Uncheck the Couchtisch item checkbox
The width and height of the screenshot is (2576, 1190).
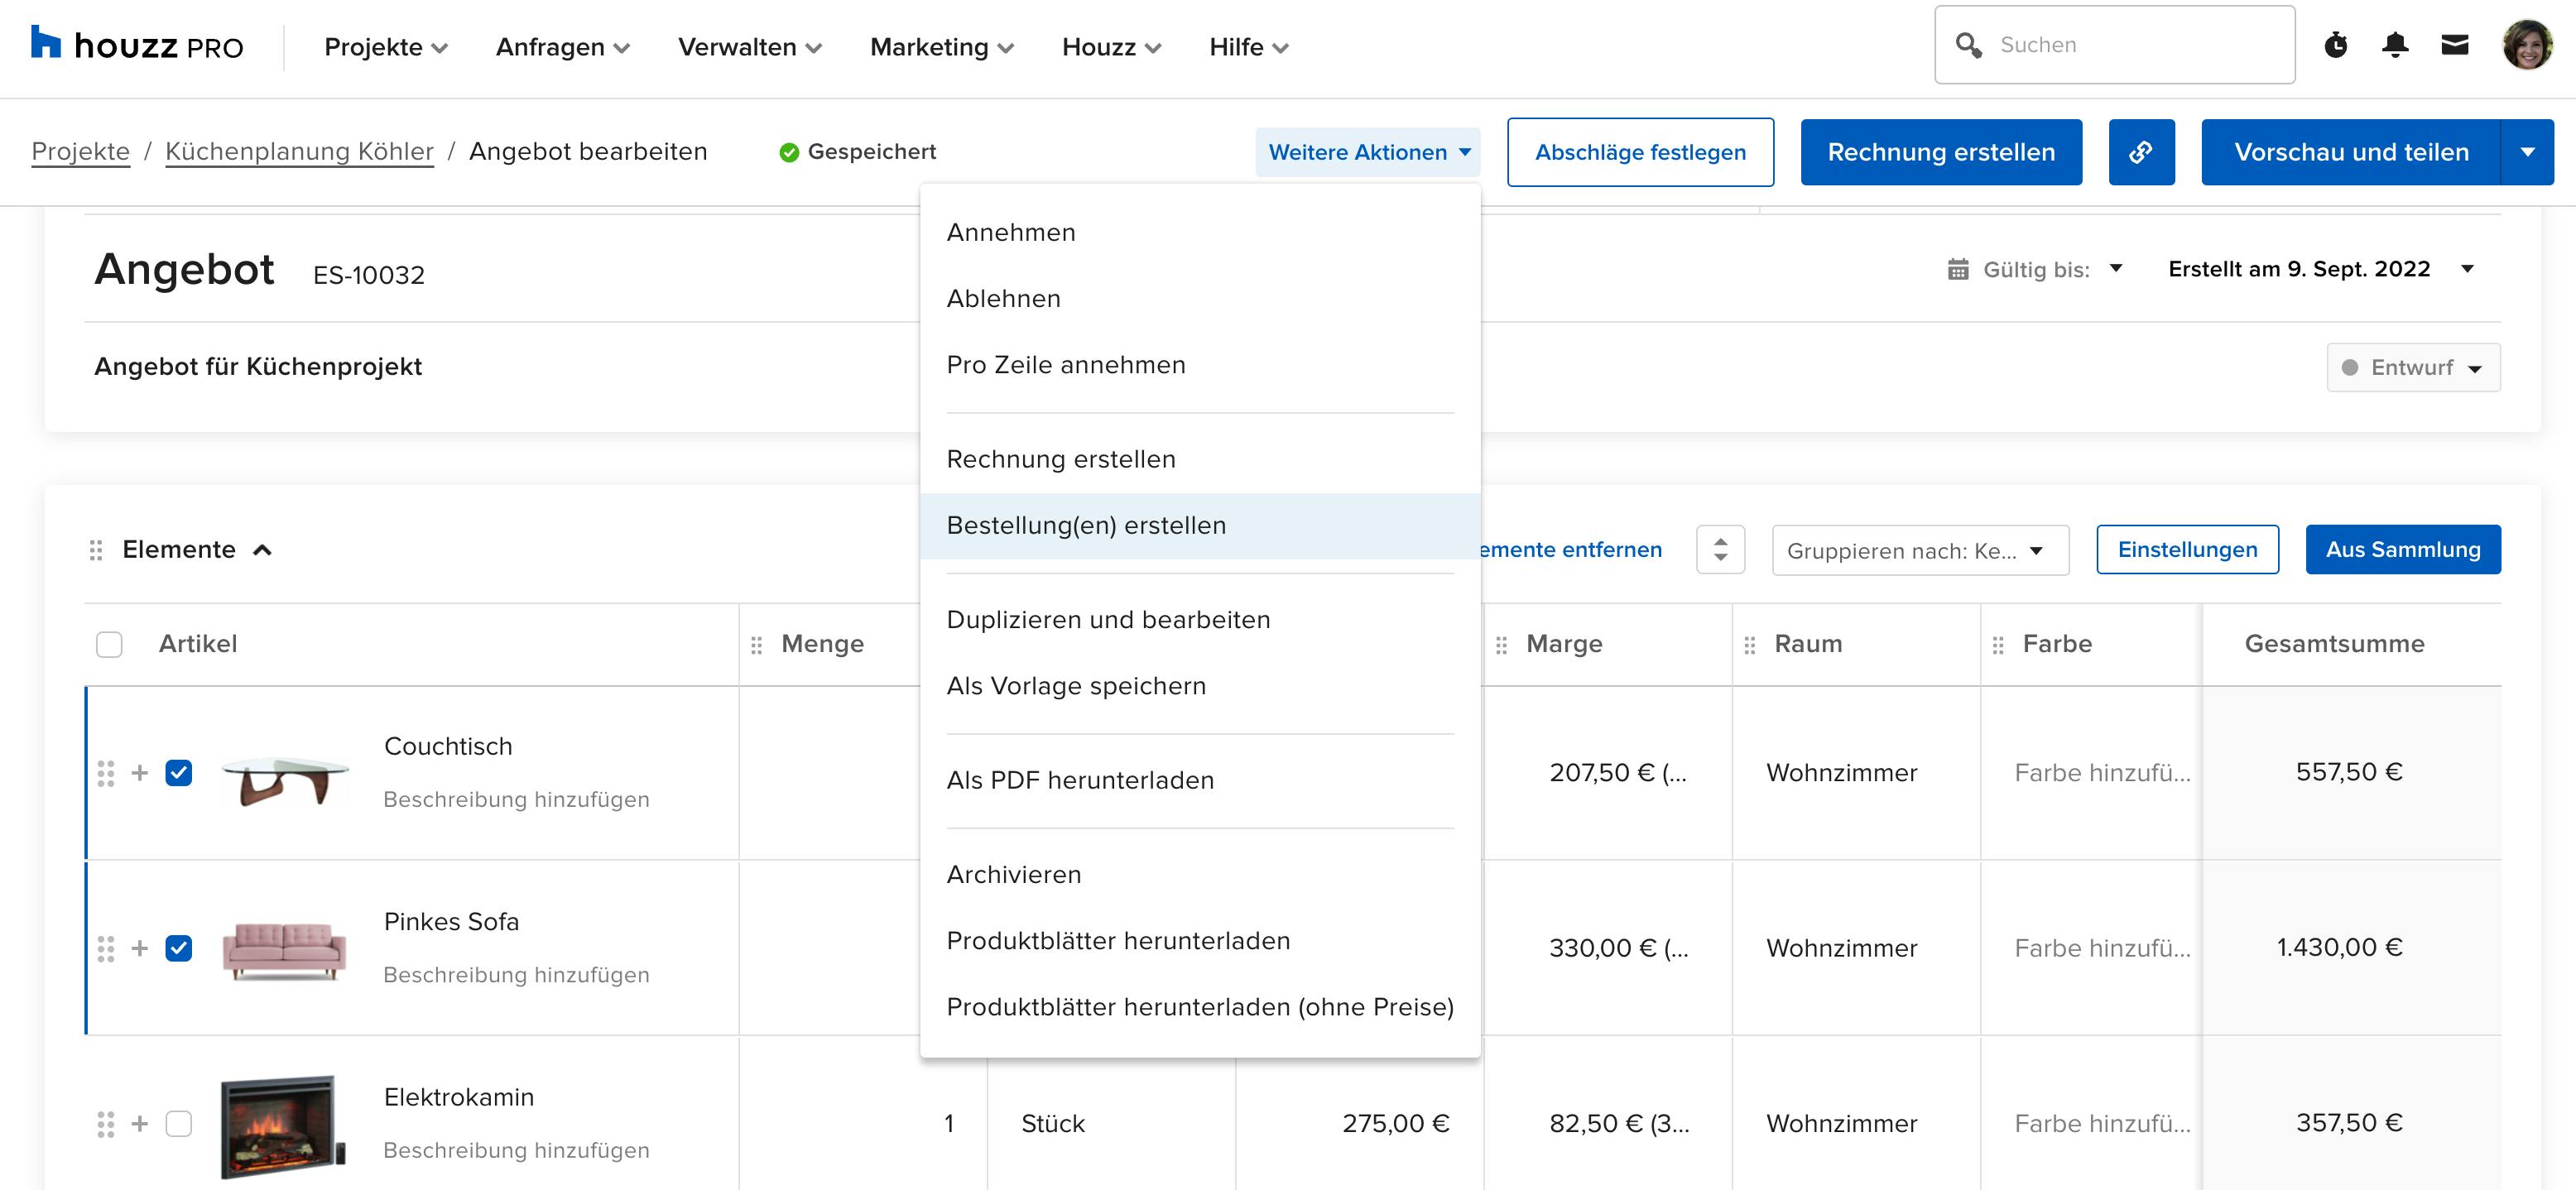[x=179, y=773]
